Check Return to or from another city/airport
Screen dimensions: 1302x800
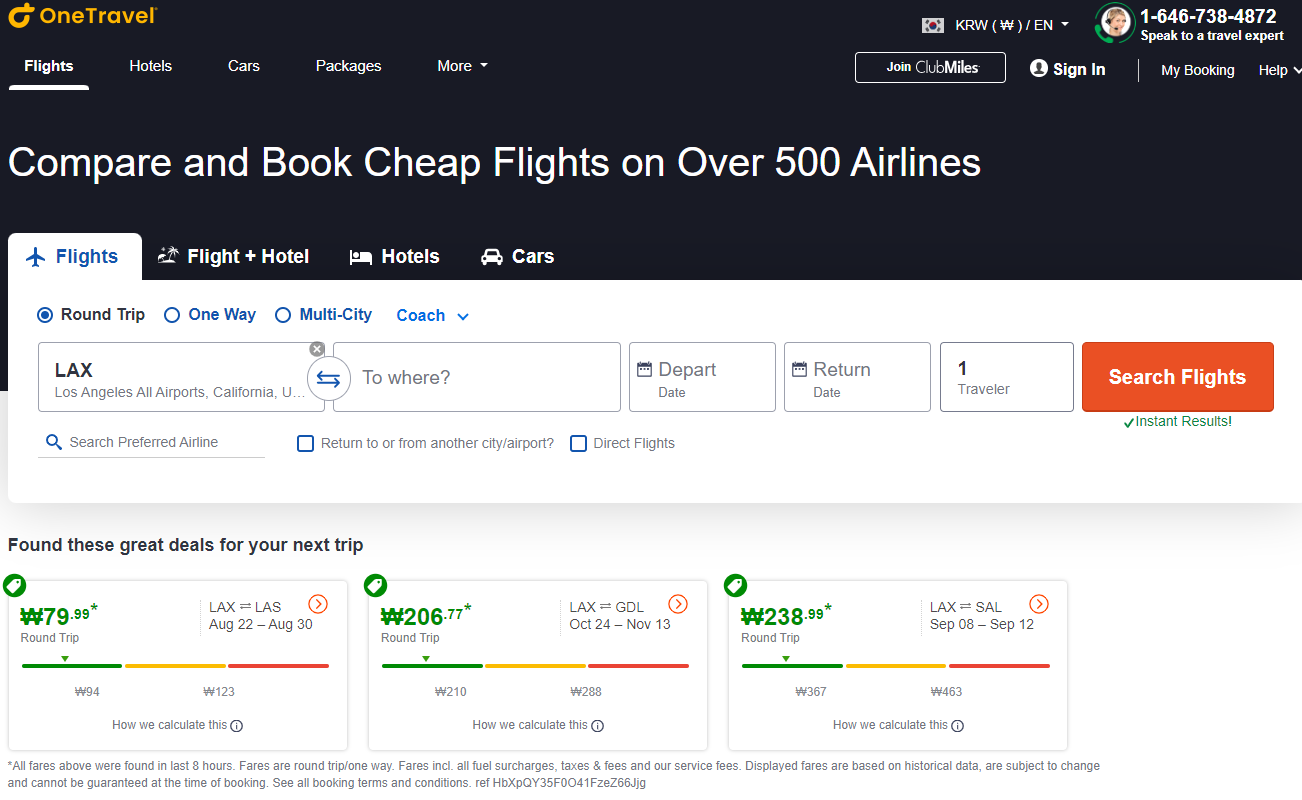[306, 443]
